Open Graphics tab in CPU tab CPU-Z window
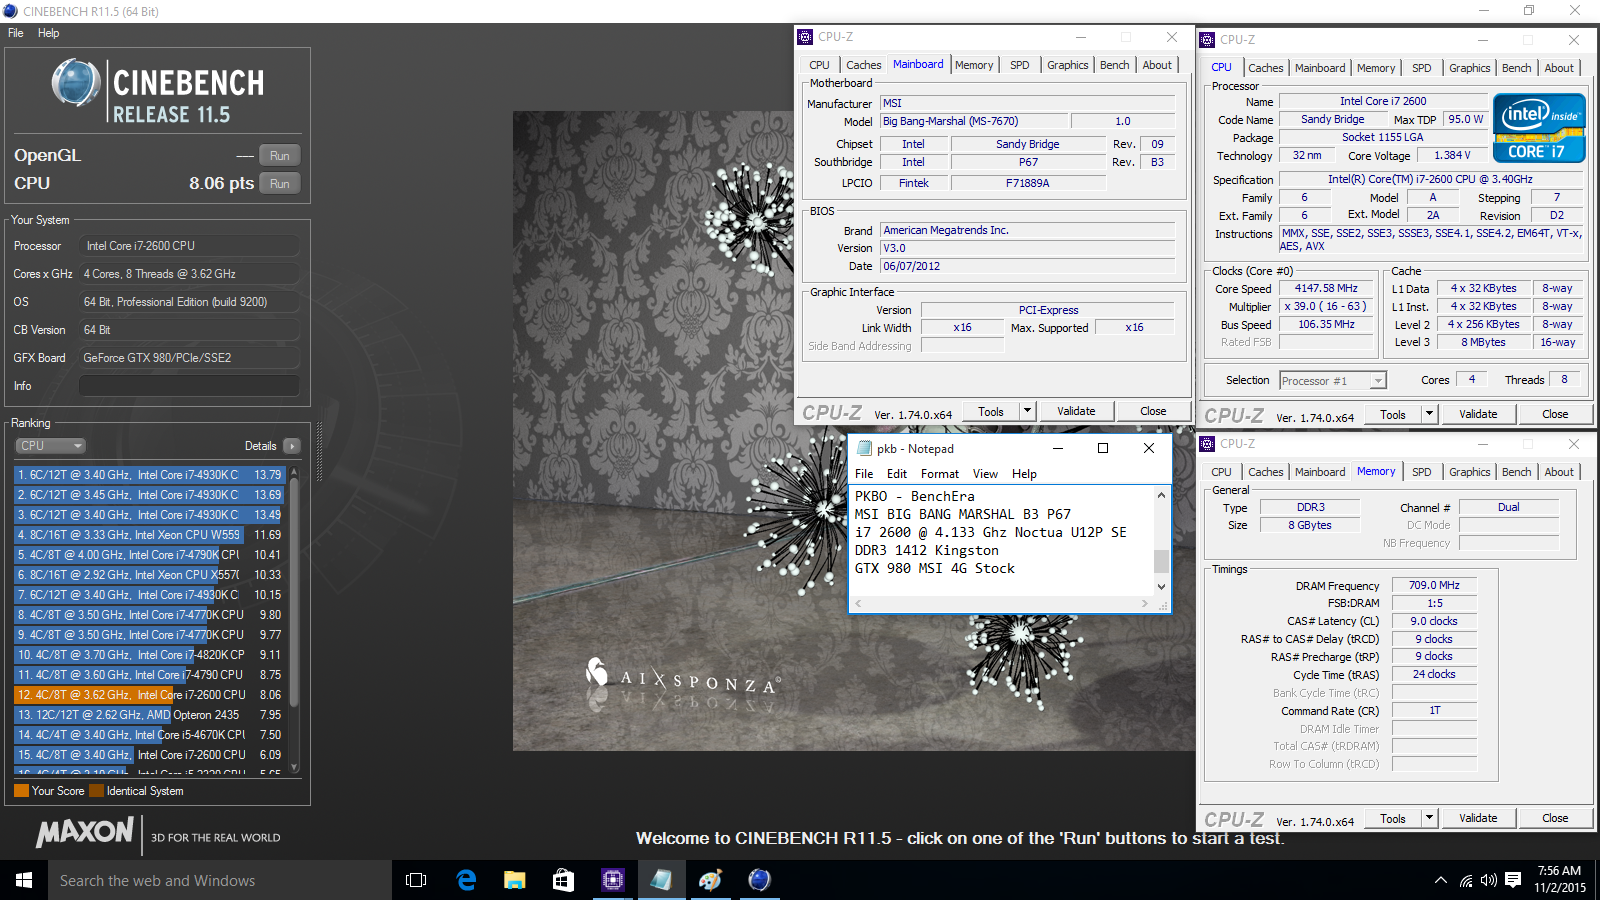Viewport: 1600px width, 900px height. (x=1469, y=68)
